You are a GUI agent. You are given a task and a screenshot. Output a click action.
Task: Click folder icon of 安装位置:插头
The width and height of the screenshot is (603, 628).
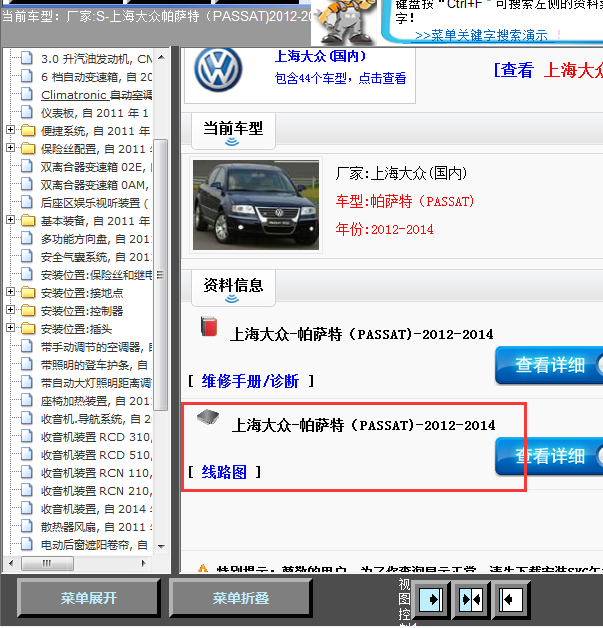tap(28, 329)
